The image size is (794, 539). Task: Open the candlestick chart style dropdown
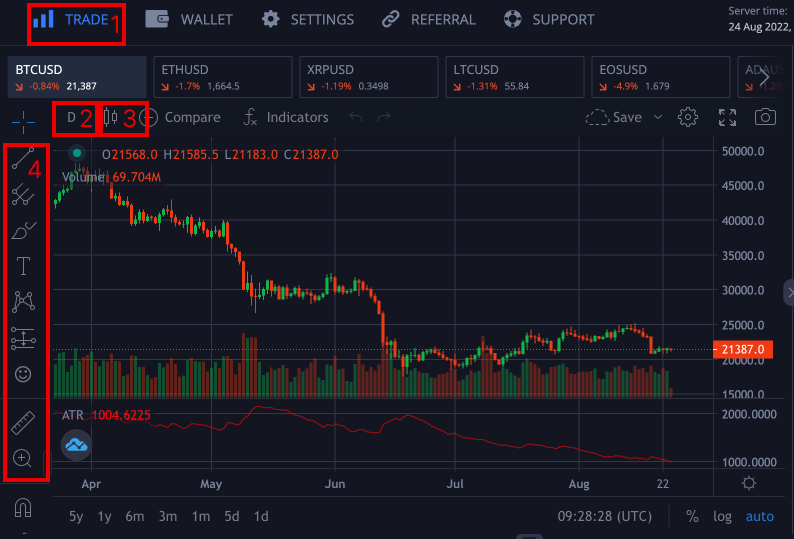point(111,118)
